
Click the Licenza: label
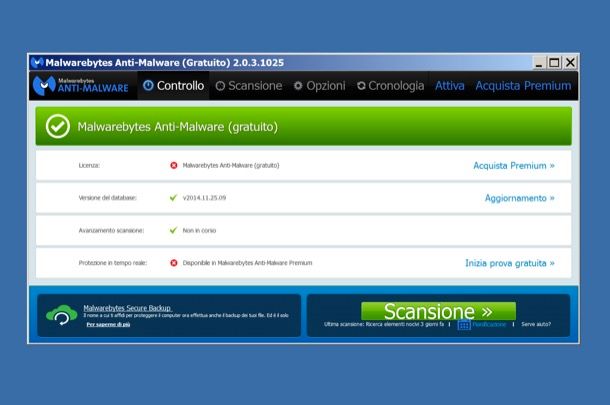point(89,165)
